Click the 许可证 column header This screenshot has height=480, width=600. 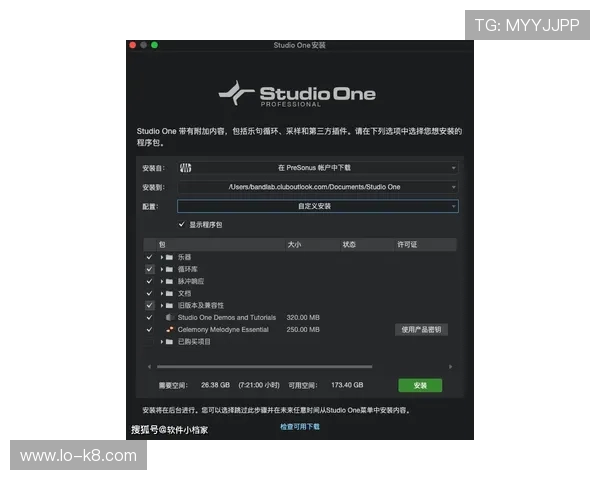pyautogui.click(x=426, y=245)
